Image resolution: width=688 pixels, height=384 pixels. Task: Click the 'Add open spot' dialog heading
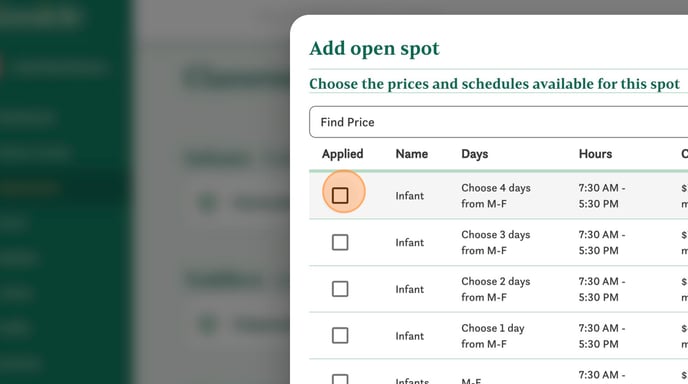coord(374,49)
